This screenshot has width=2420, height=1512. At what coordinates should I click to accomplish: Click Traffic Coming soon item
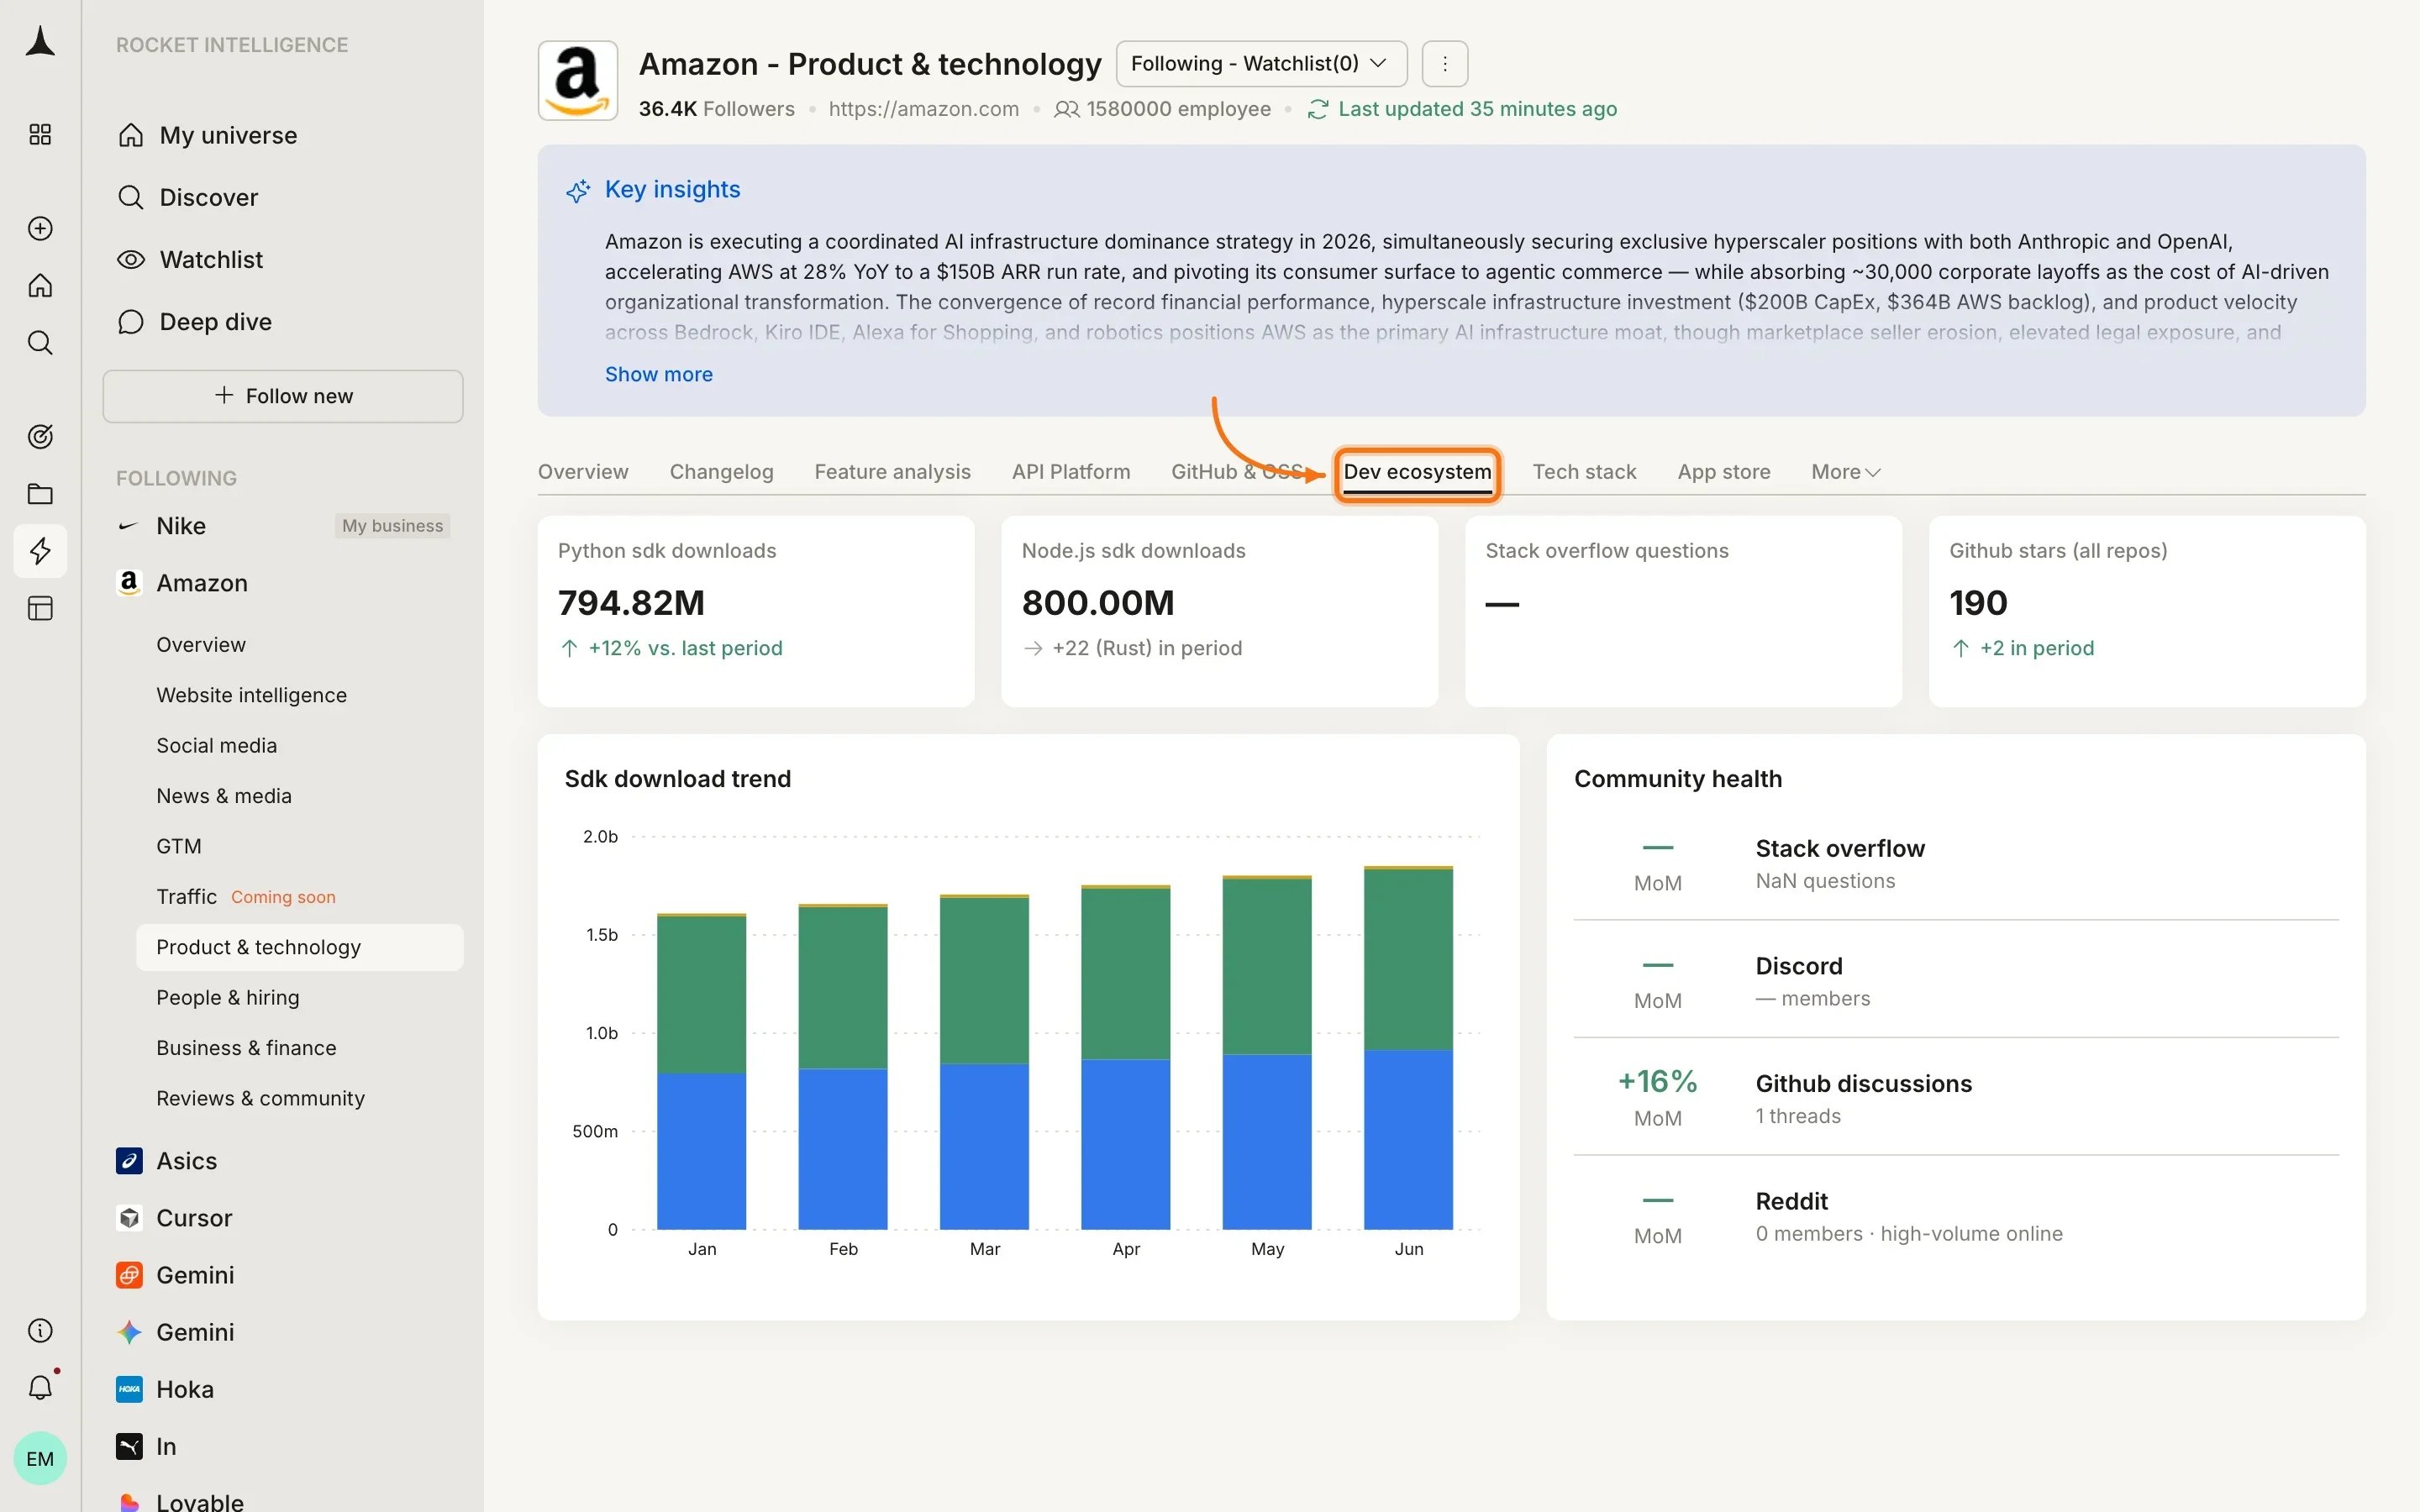pos(246,897)
